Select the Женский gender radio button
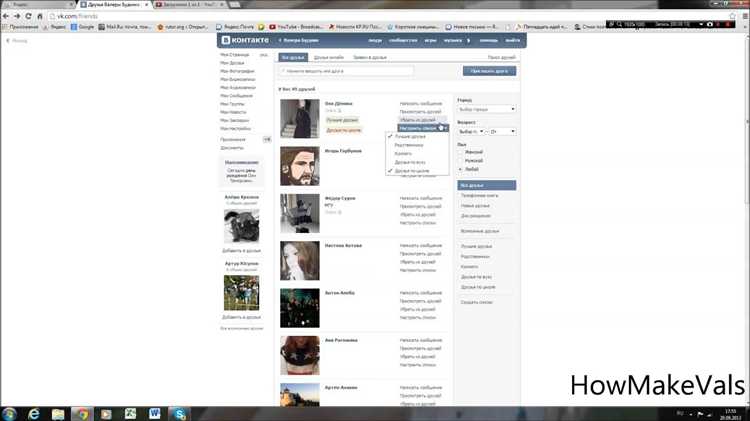This screenshot has width=750, height=421. click(x=461, y=152)
